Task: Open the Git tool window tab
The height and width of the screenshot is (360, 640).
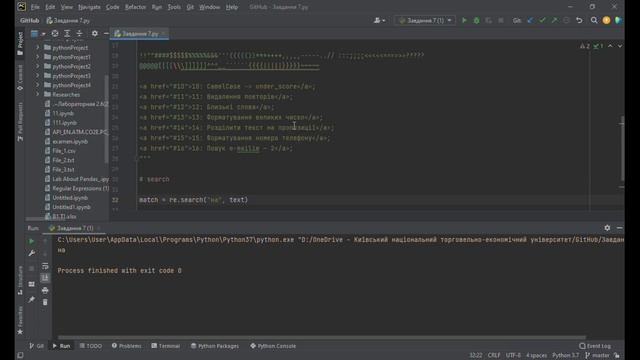Action: pyautogui.click(x=36, y=346)
